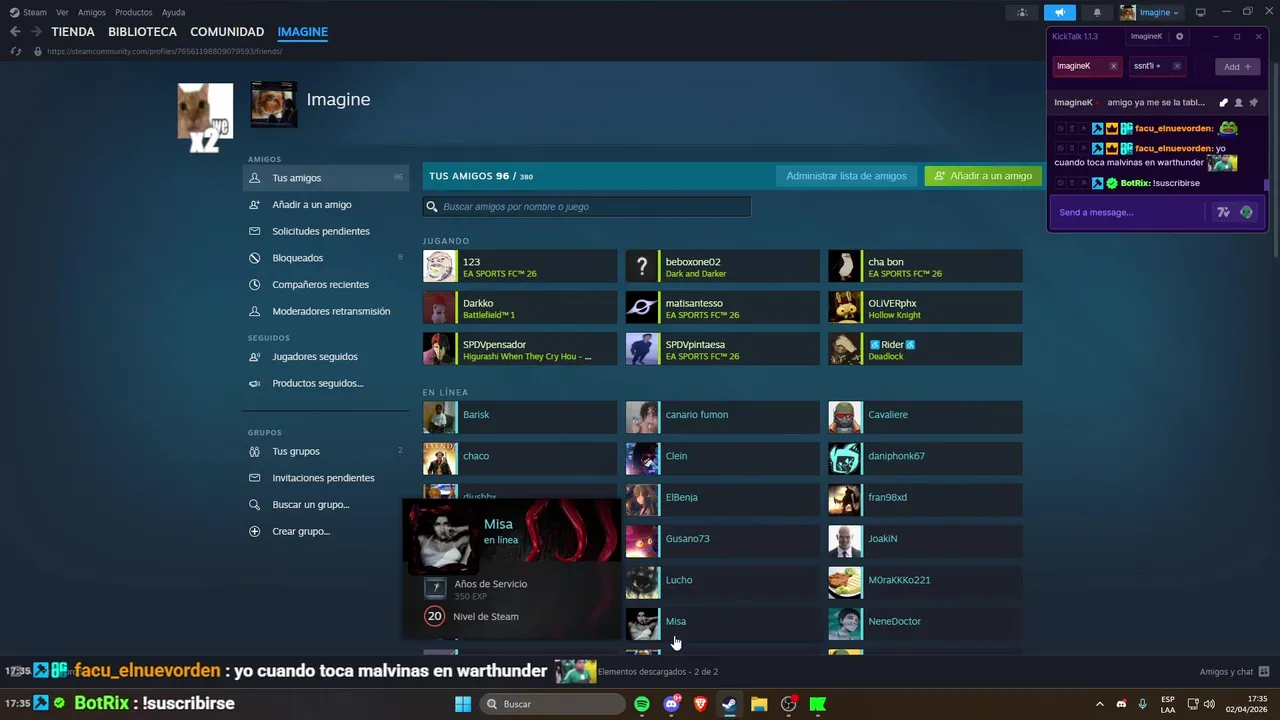The width and height of the screenshot is (1280, 720).
Task: Open Kick app from taskbar
Action: pyautogui.click(x=818, y=704)
